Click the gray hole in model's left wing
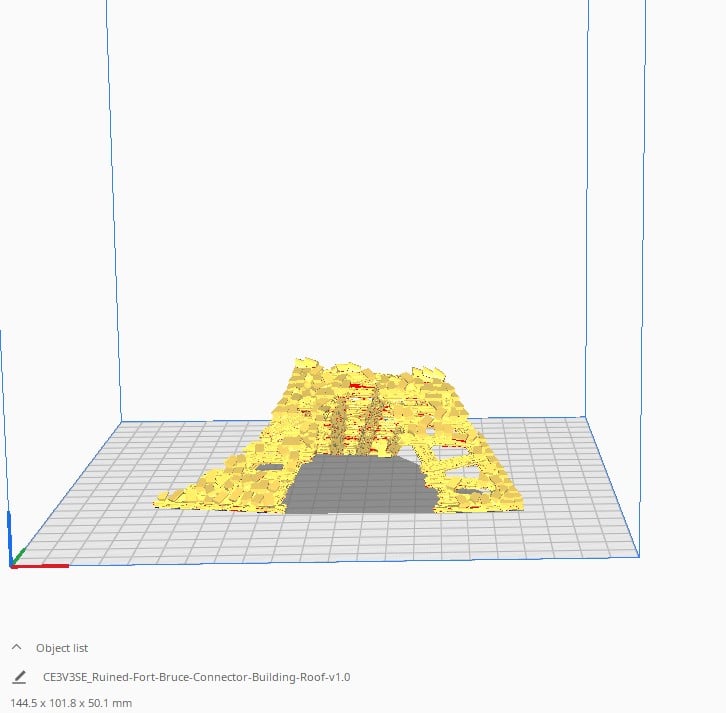Image resolution: width=726 pixels, height=713 pixels. pyautogui.click(x=268, y=467)
